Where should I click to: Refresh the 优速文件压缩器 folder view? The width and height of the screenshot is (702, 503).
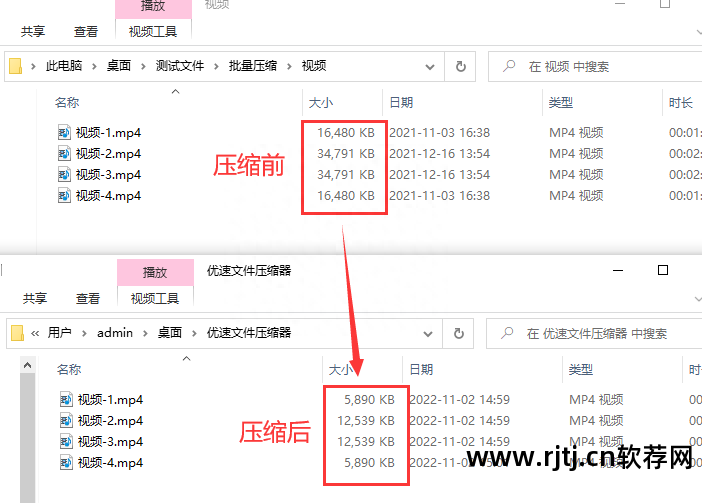coord(458,333)
